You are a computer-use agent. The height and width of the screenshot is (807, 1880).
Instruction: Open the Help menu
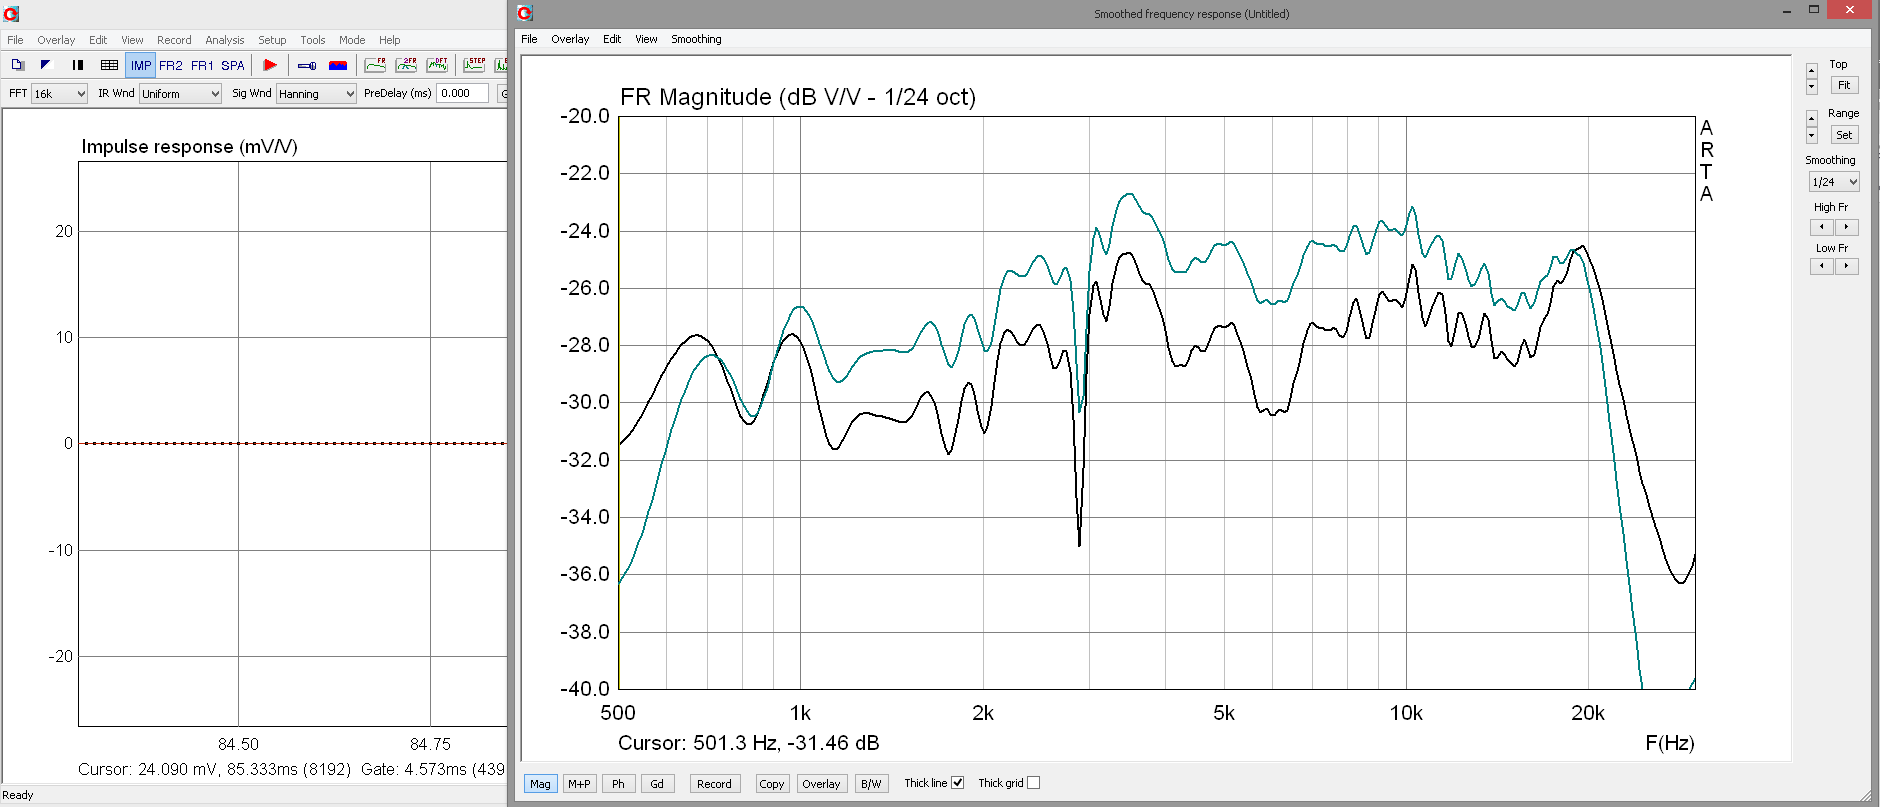coord(390,40)
